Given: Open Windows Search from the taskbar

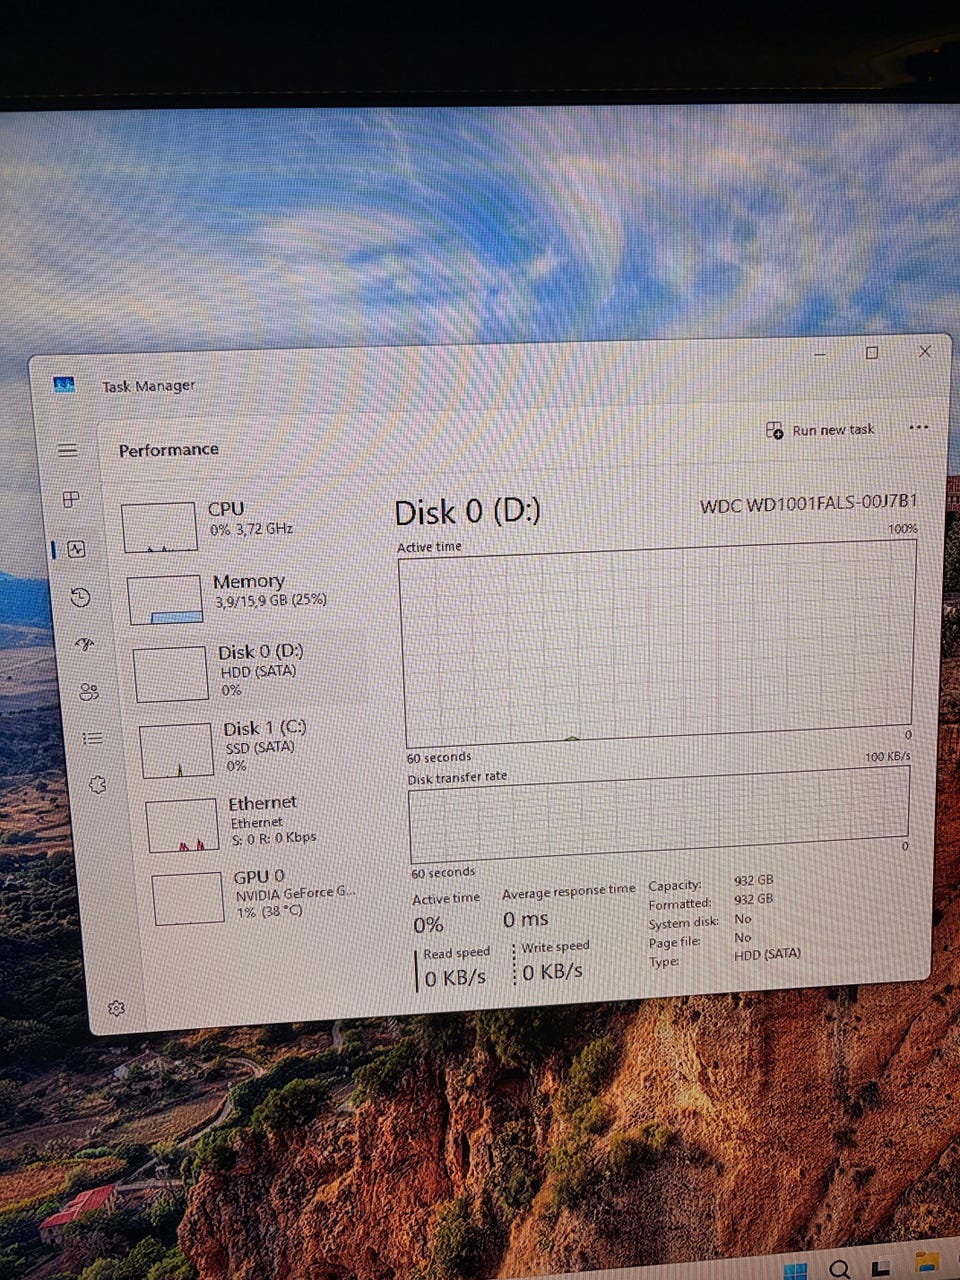Looking at the screenshot, I should tap(840, 1270).
